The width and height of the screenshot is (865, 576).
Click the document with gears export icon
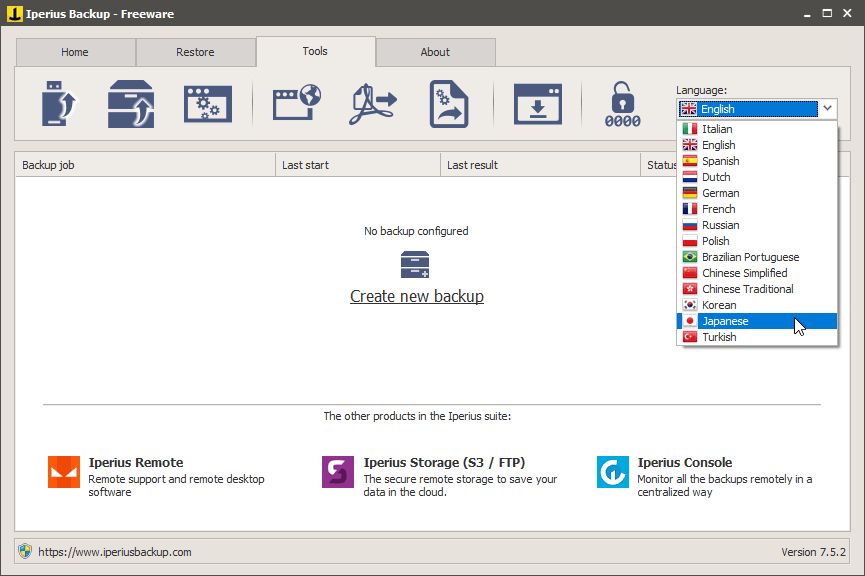449,104
